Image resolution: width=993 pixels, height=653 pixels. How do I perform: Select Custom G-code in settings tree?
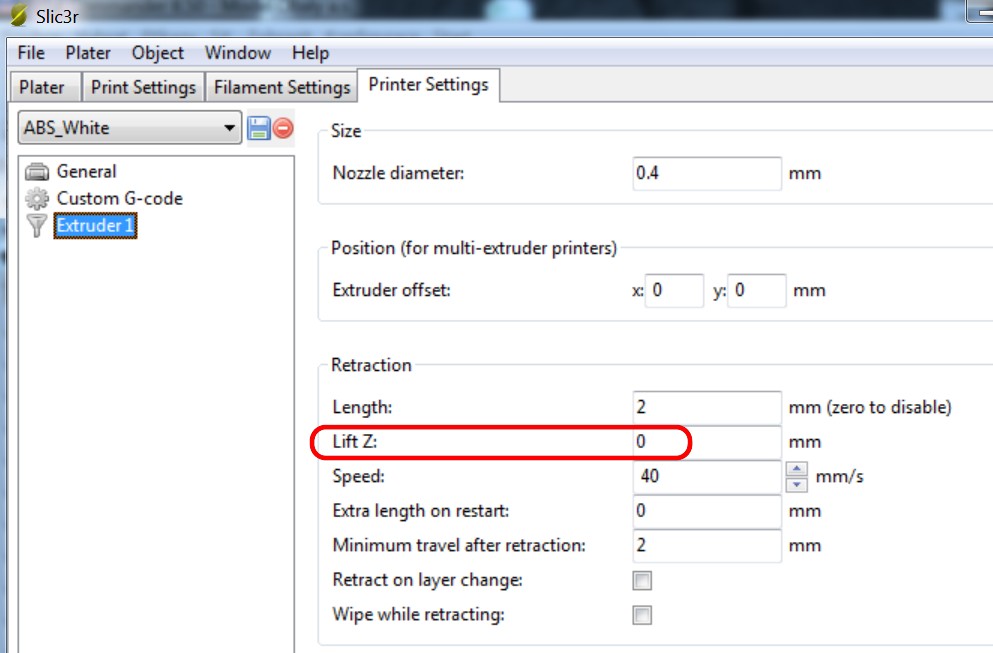(119, 198)
